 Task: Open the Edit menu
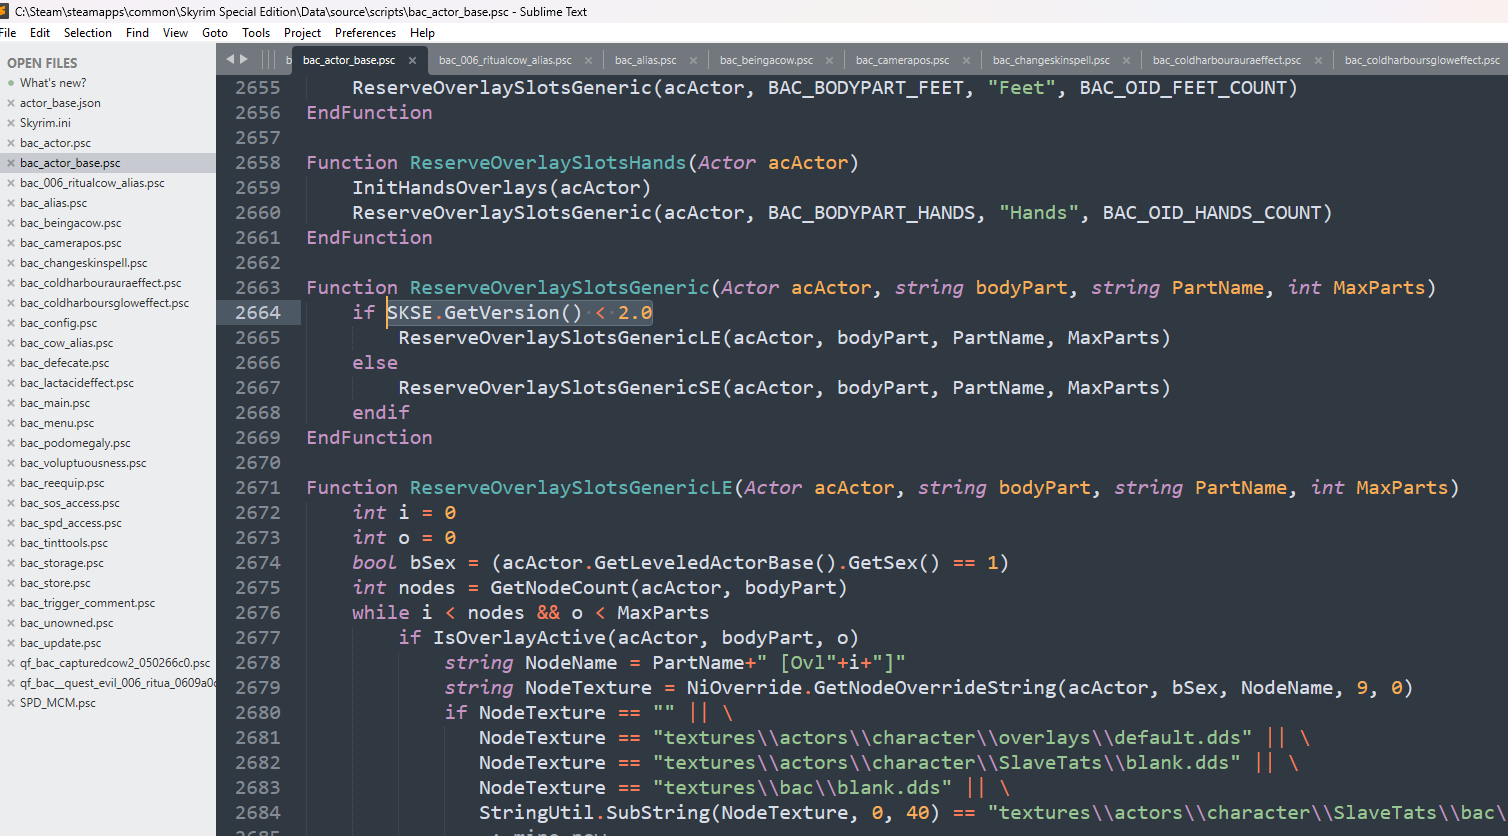(40, 33)
